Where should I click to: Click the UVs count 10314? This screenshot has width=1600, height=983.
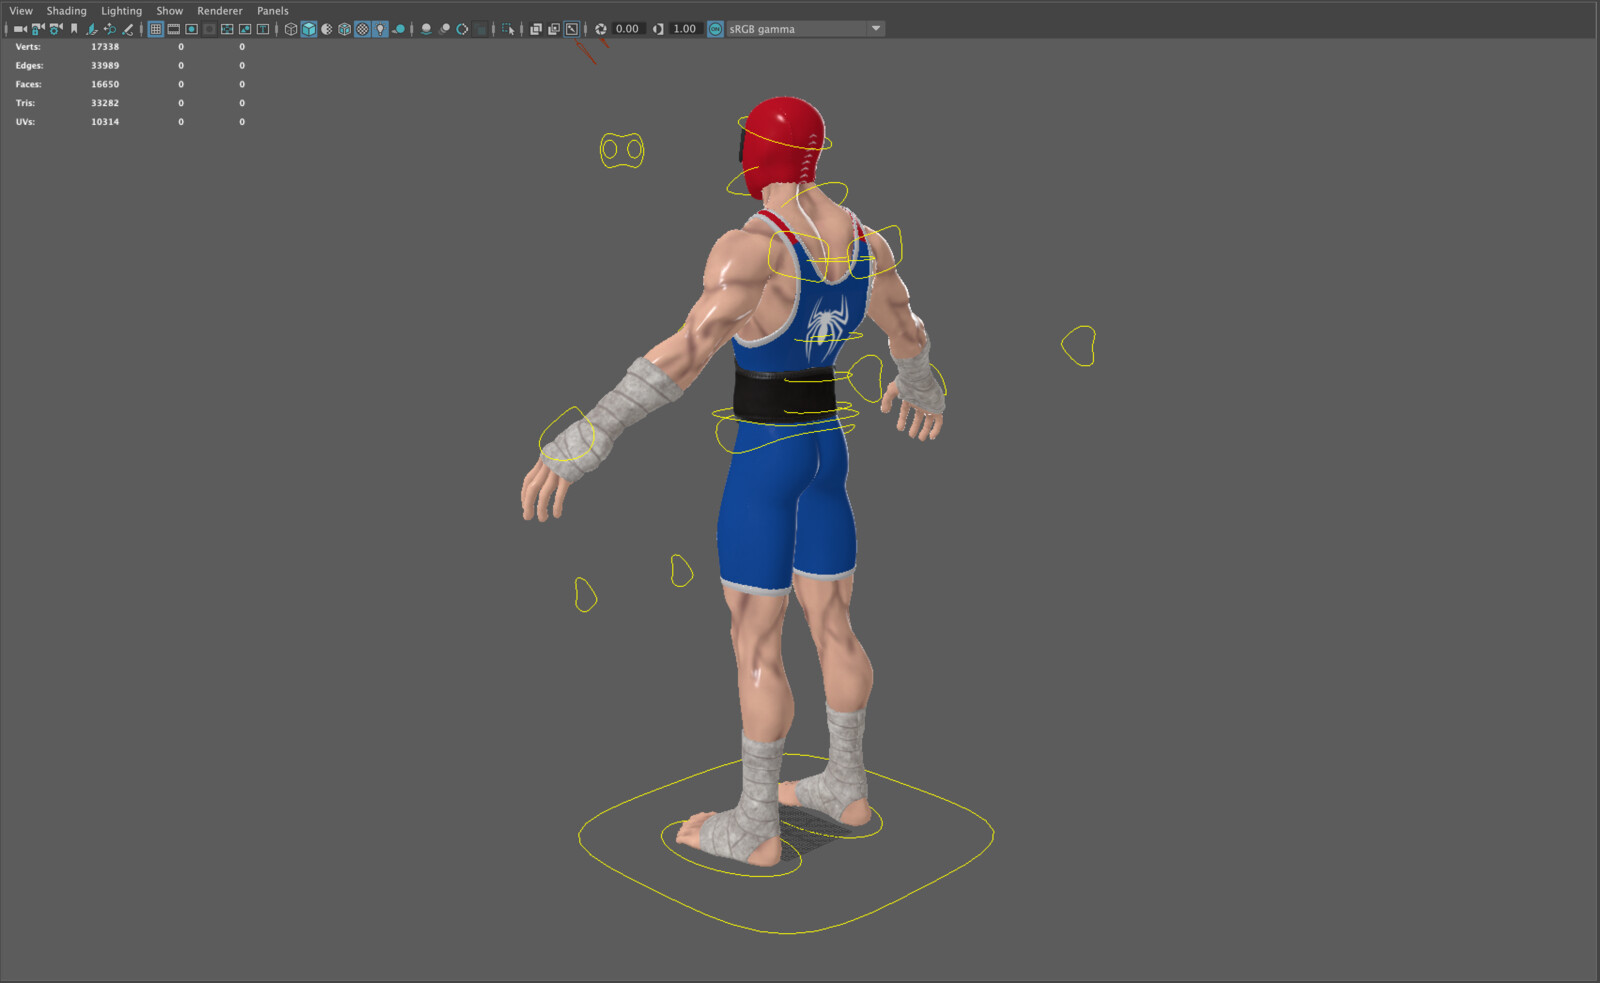(x=105, y=122)
